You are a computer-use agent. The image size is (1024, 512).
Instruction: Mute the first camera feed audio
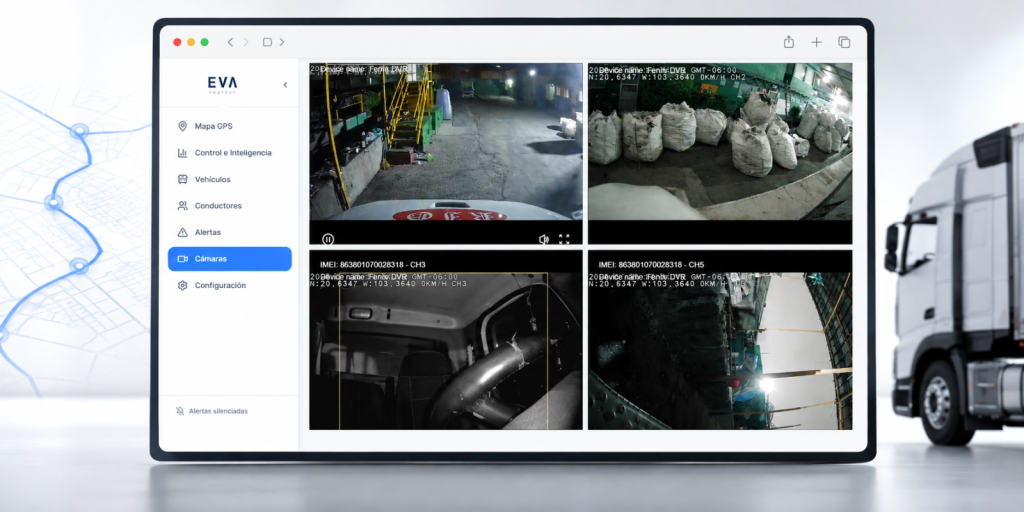point(543,240)
